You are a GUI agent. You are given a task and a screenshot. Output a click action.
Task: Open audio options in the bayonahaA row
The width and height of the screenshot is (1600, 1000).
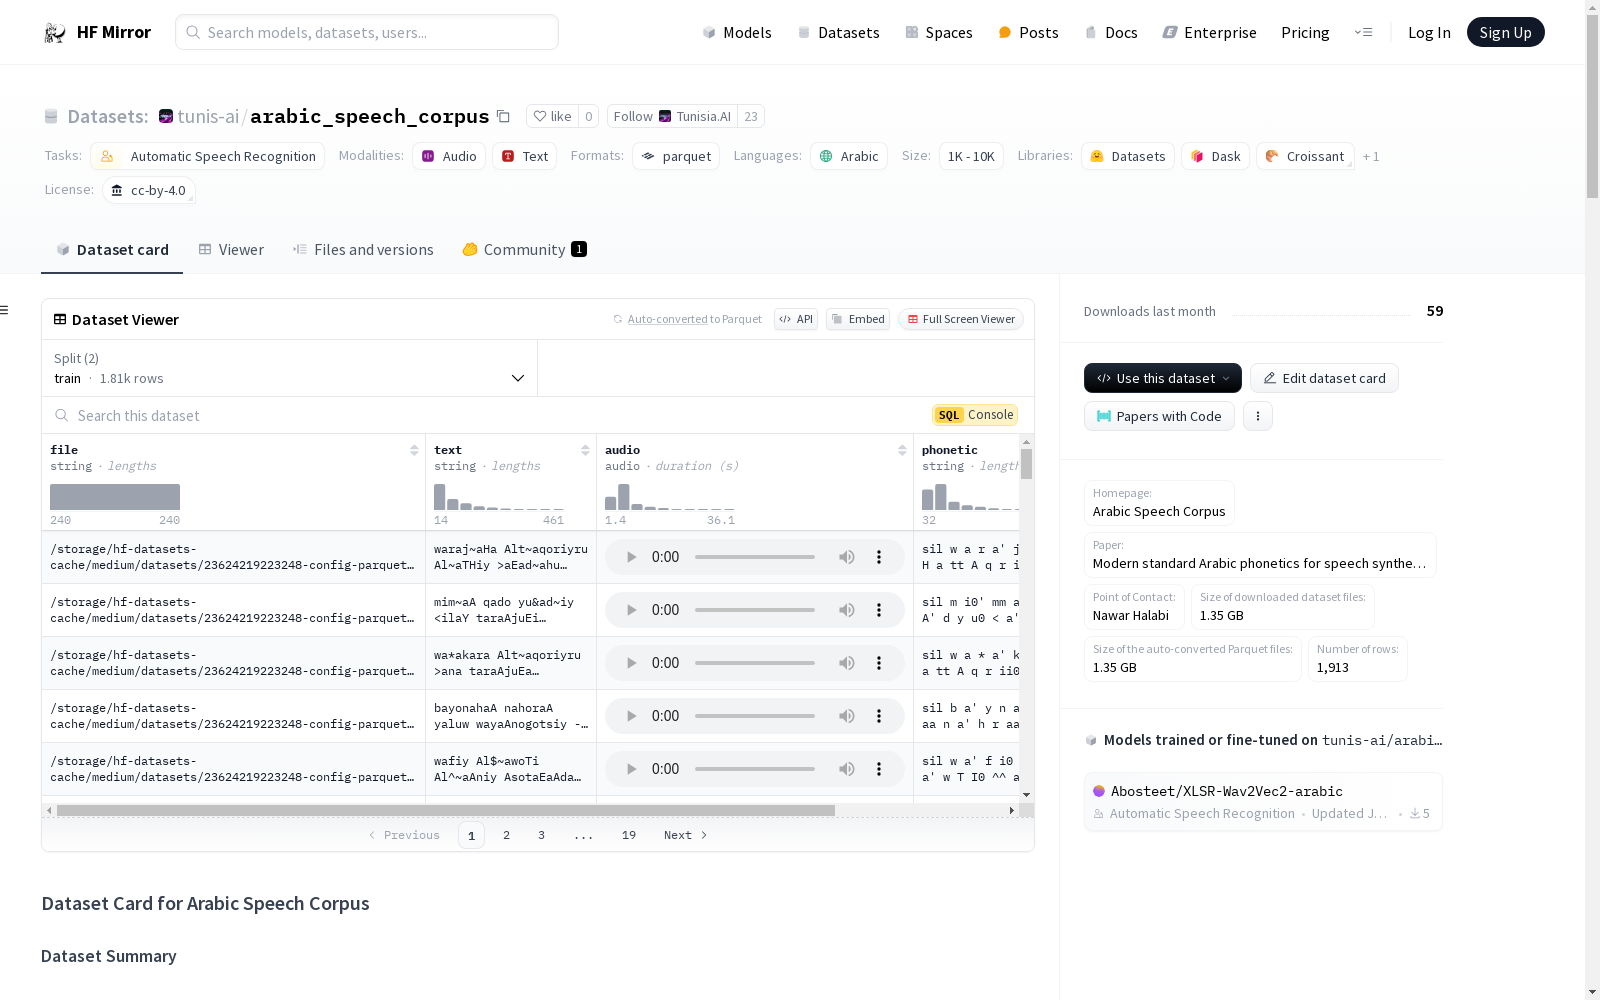pos(879,716)
